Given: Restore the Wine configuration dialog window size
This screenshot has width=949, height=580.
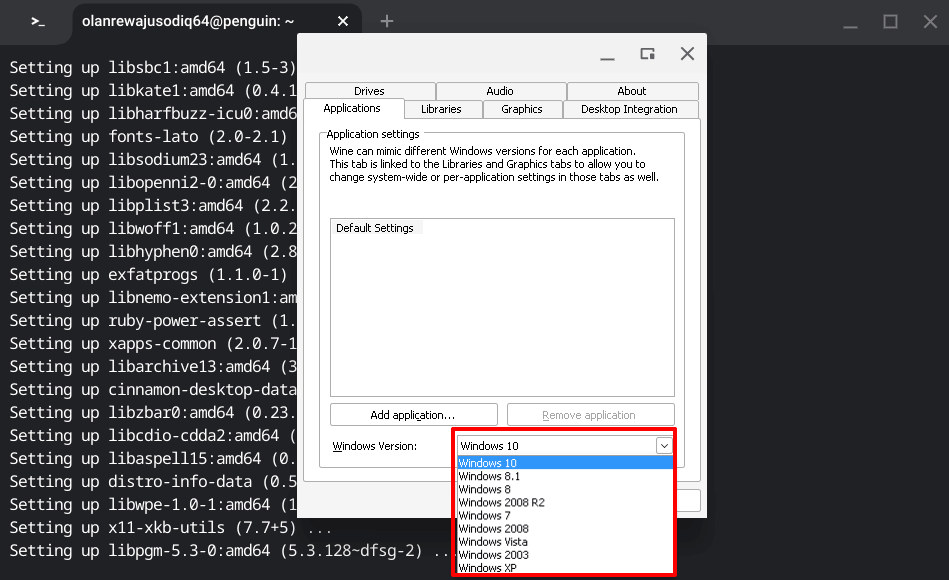Looking at the screenshot, I should [x=648, y=54].
